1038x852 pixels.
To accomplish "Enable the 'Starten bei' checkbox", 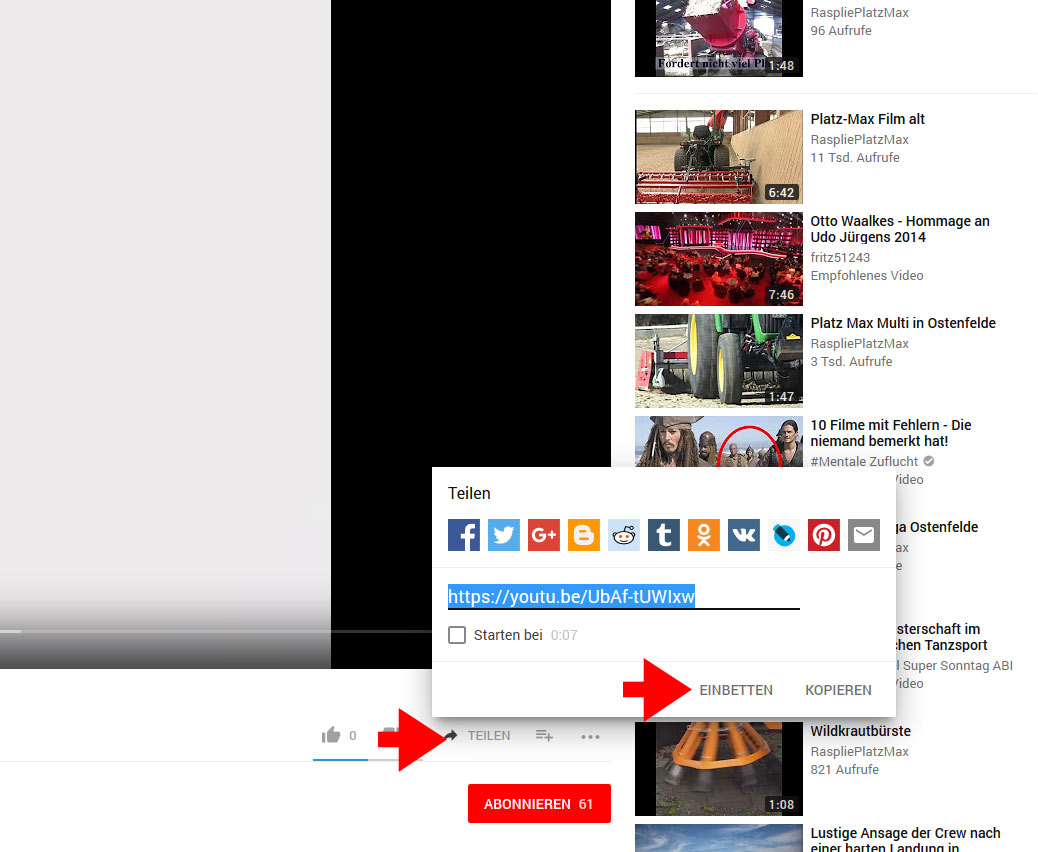I will (457, 635).
